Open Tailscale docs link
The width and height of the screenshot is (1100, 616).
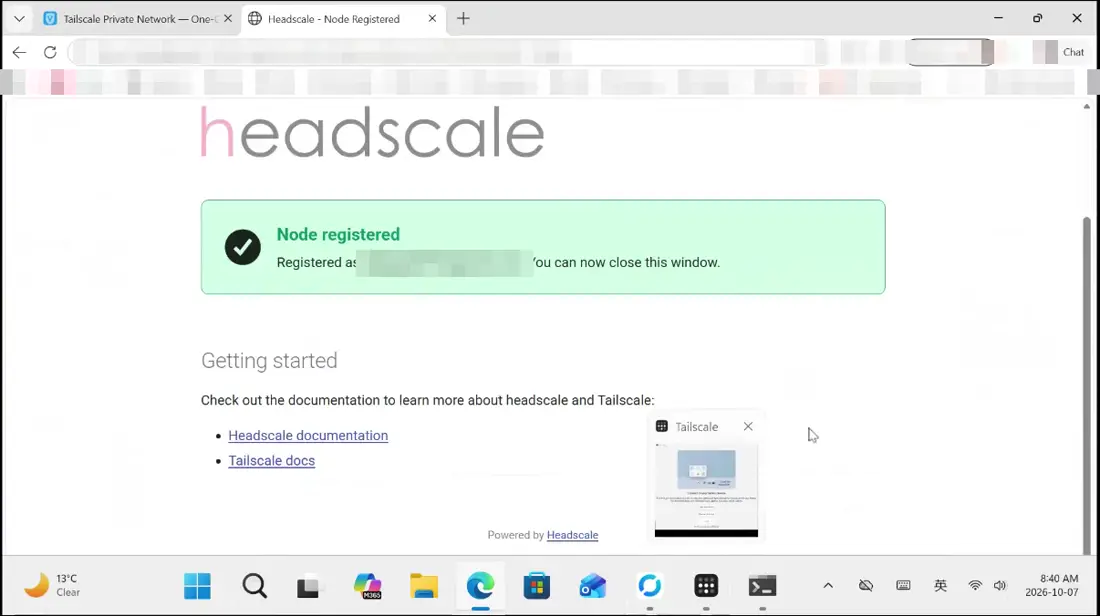[271, 460]
